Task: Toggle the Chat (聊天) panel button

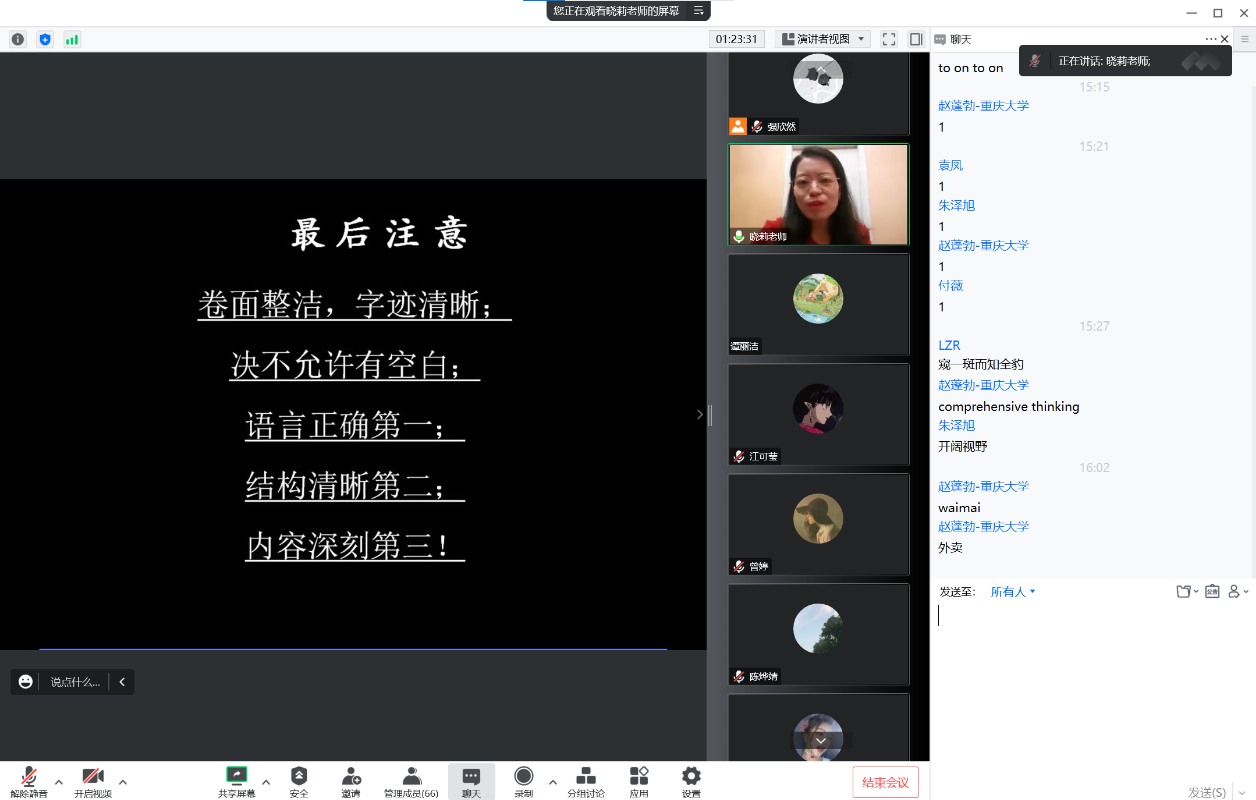Action: (x=471, y=780)
